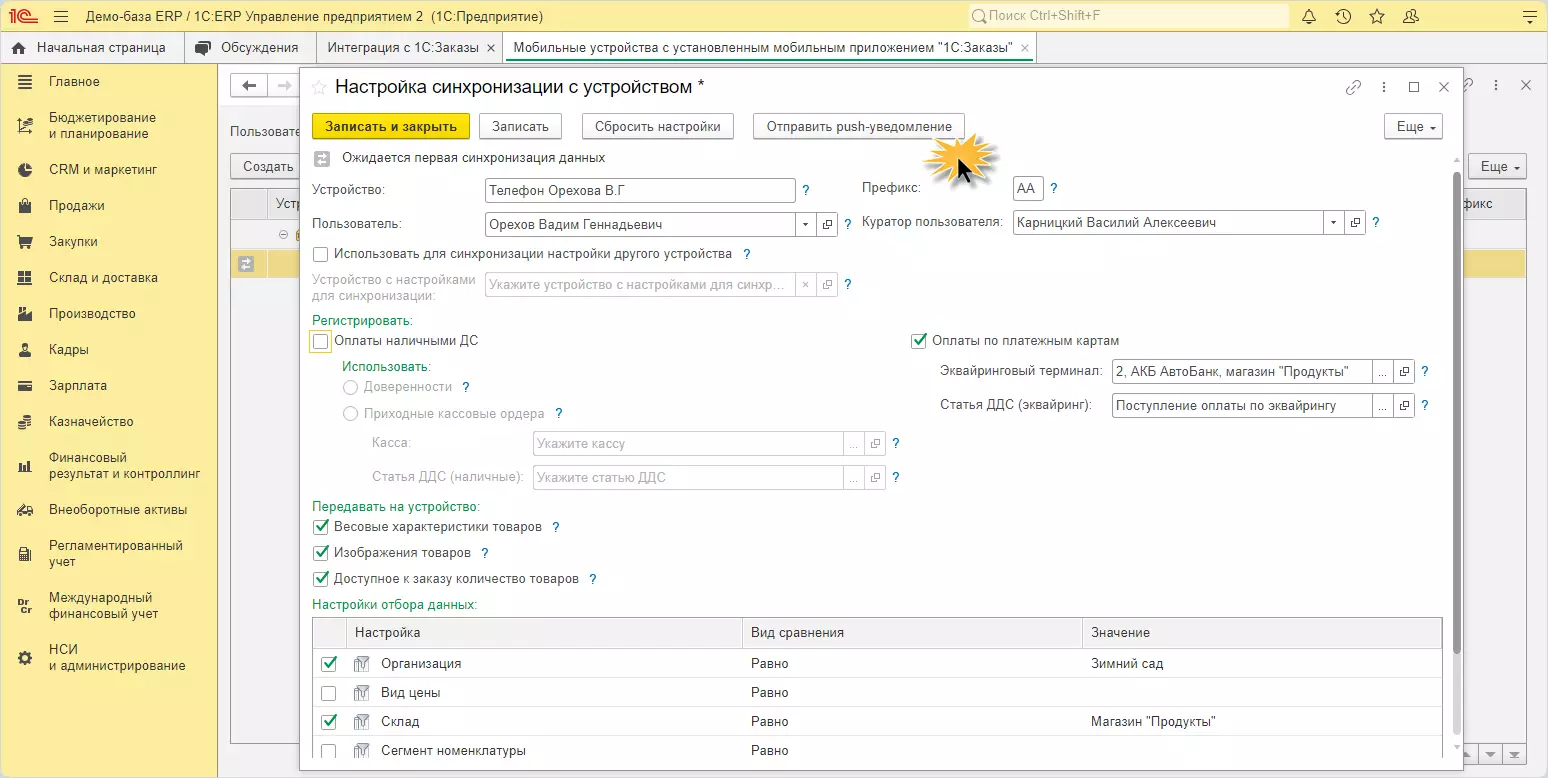The image size is (1548, 778).
Task: Open Пользователь record via open icon
Action: click(827, 224)
